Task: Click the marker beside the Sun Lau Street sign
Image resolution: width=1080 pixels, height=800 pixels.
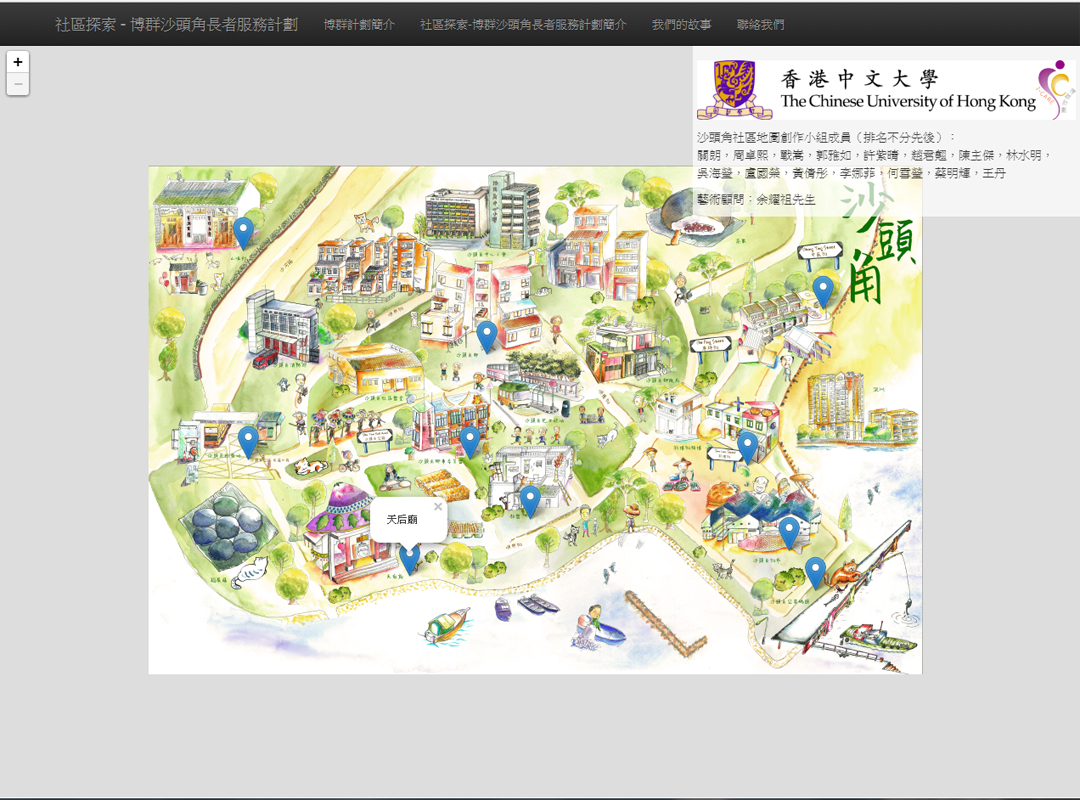Action: pos(748,445)
